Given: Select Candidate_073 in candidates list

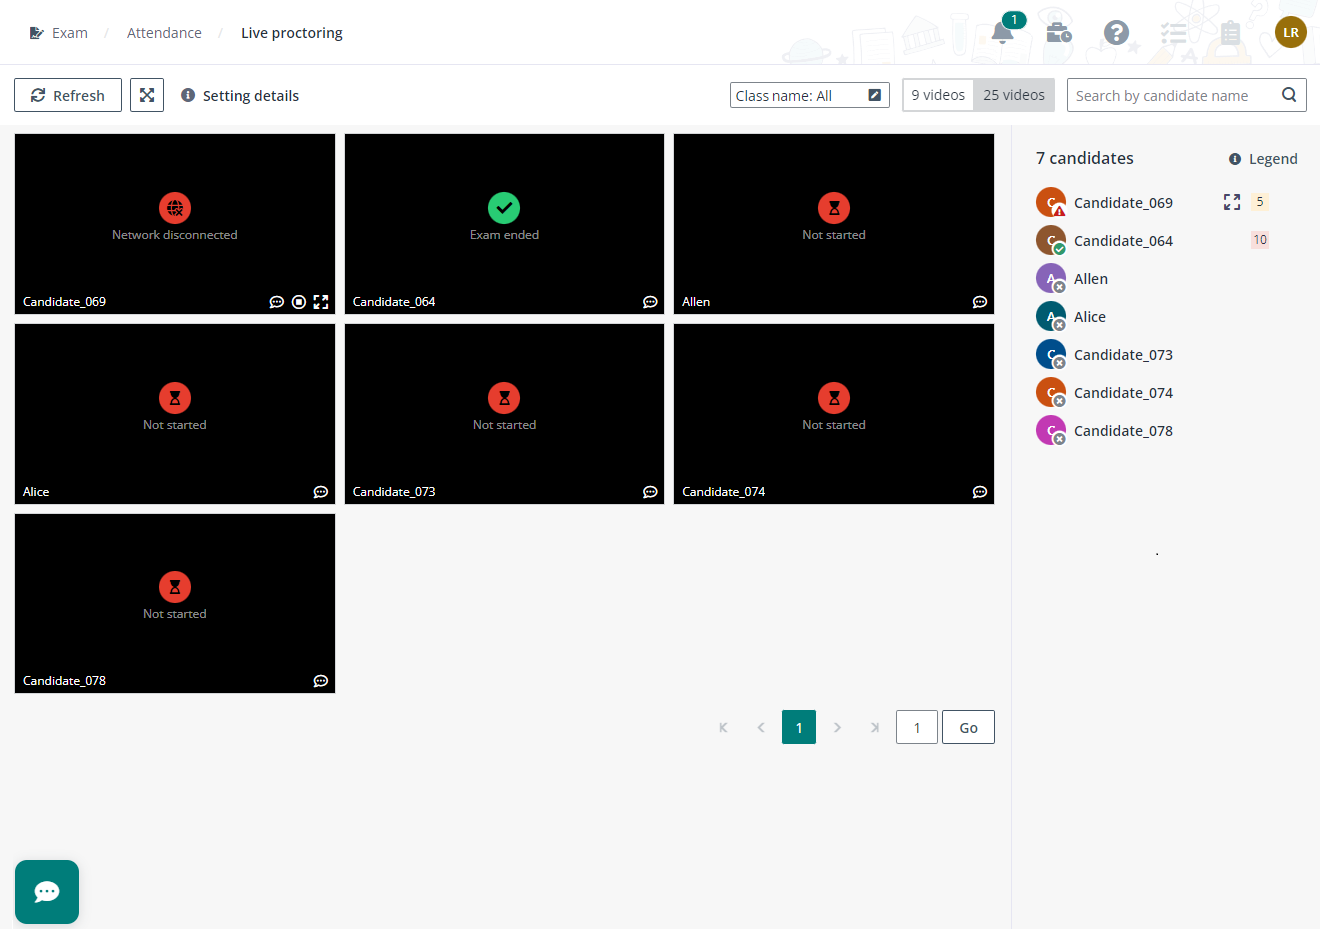Looking at the screenshot, I should pos(1123,355).
